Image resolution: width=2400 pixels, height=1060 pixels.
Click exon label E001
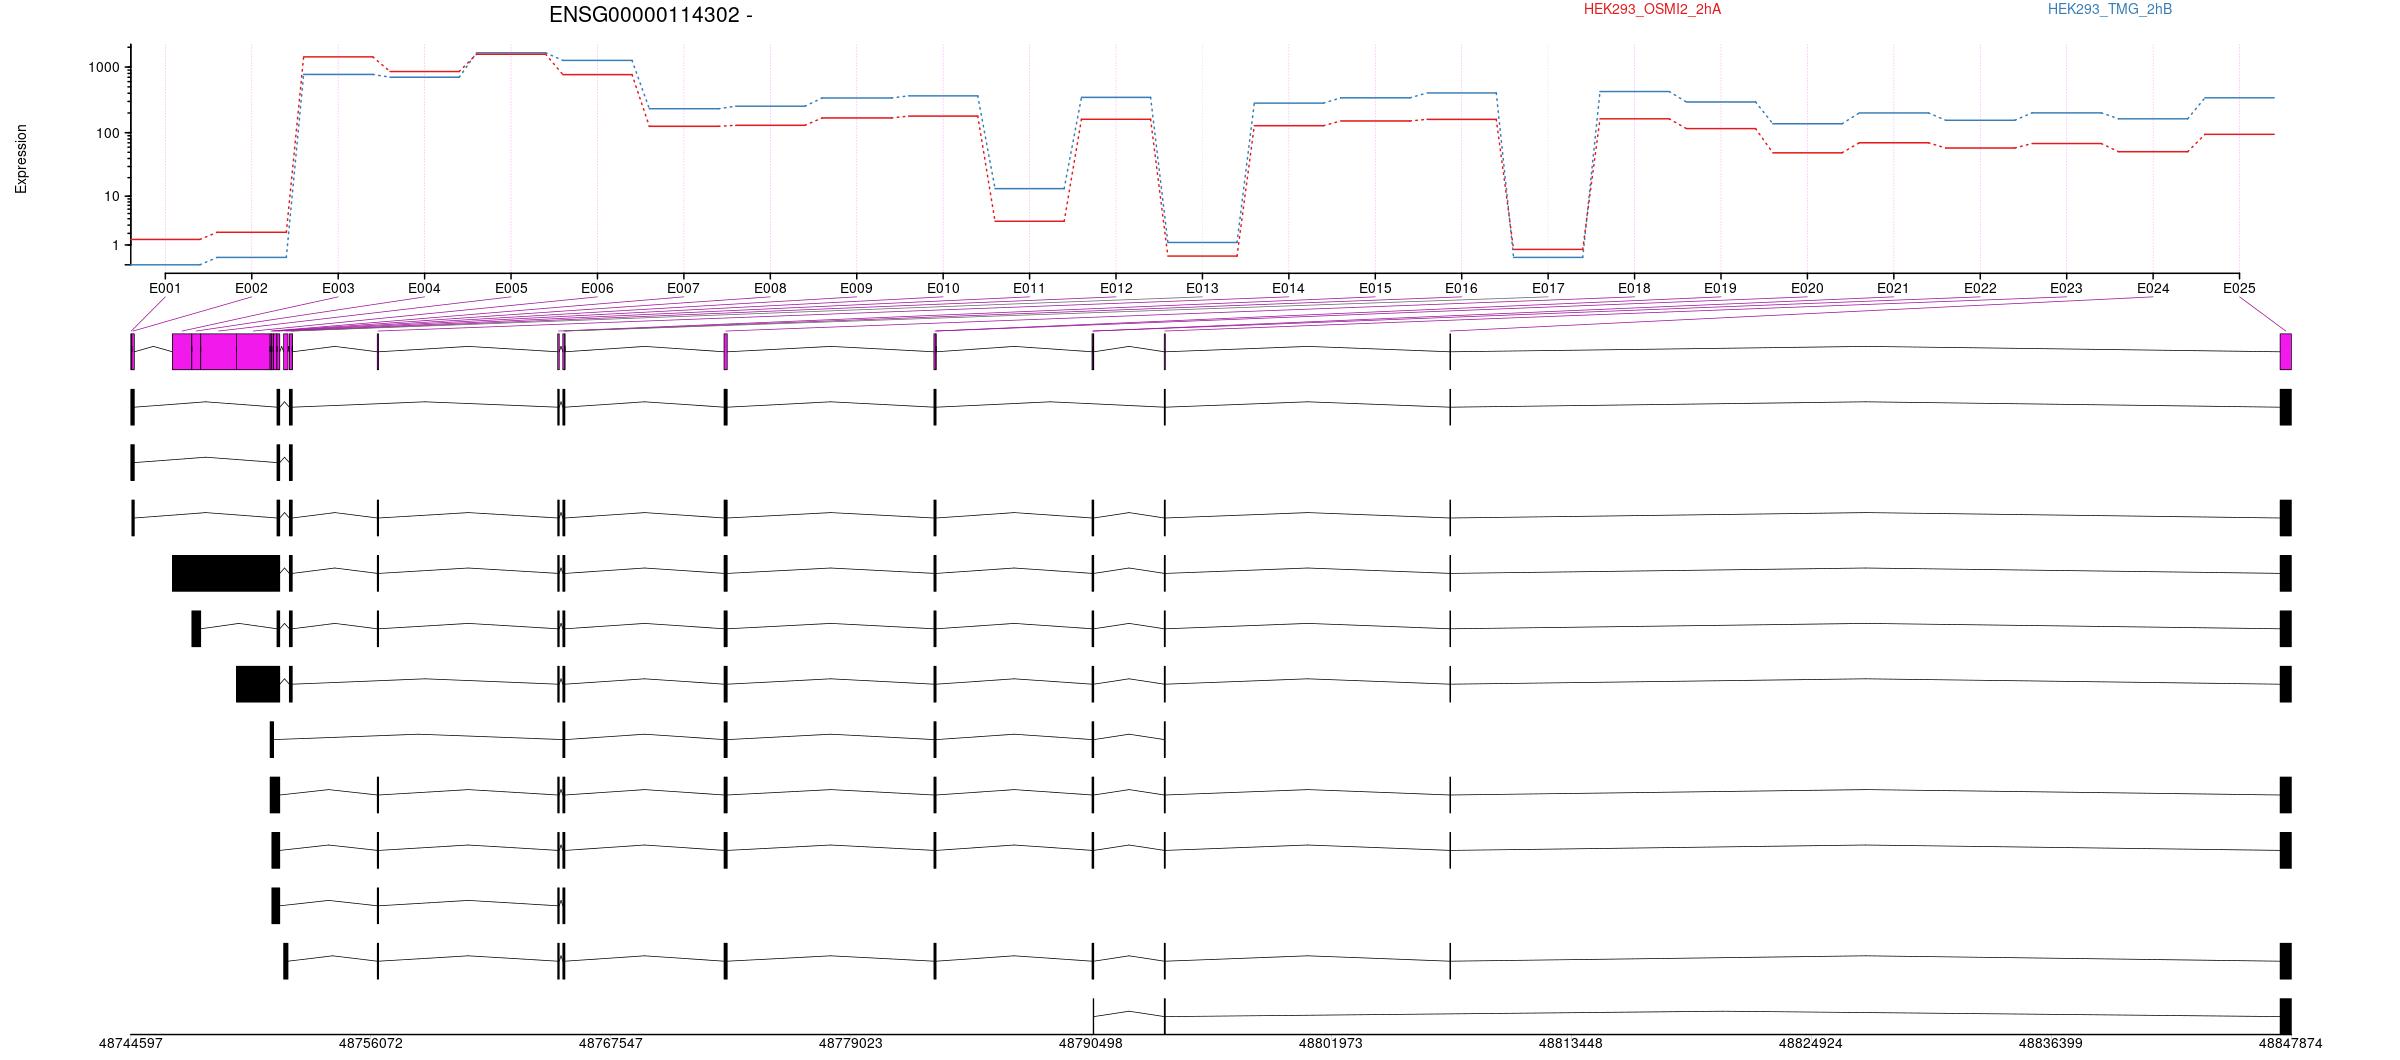(165, 288)
